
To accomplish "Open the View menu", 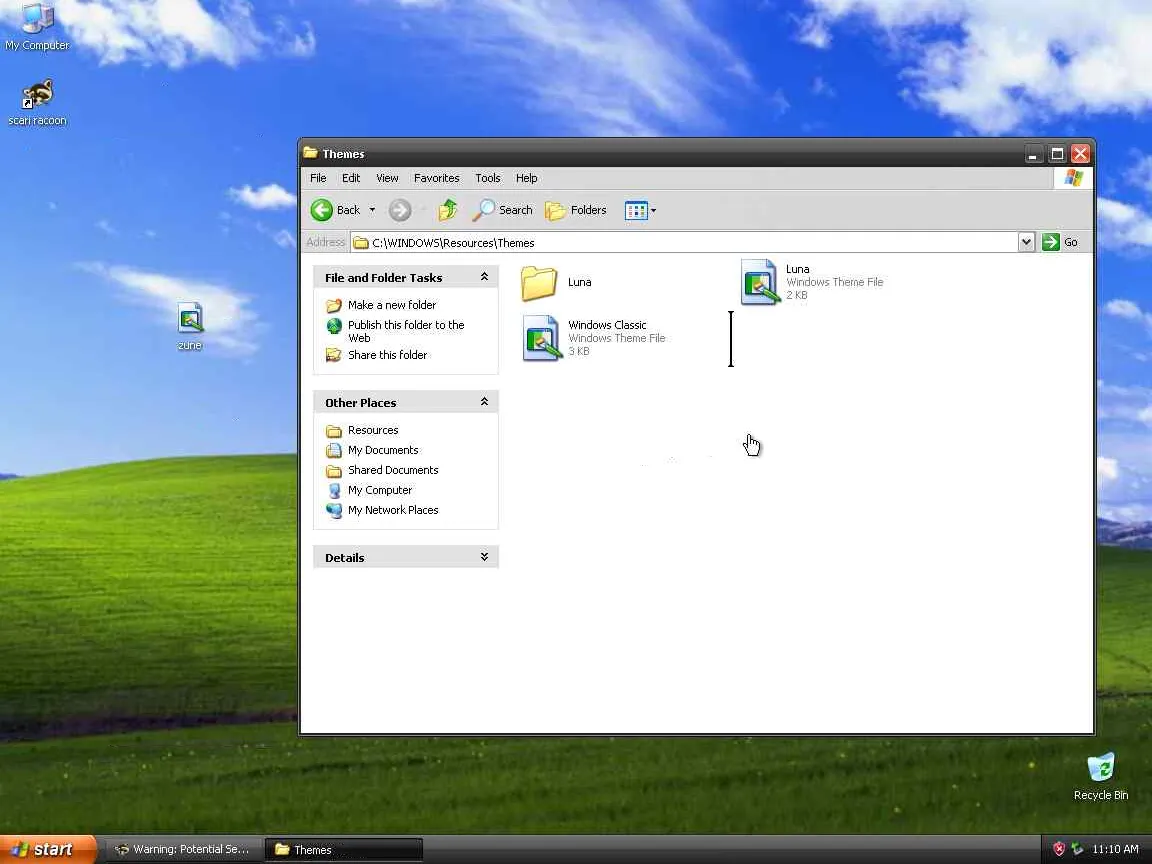I will tap(387, 178).
